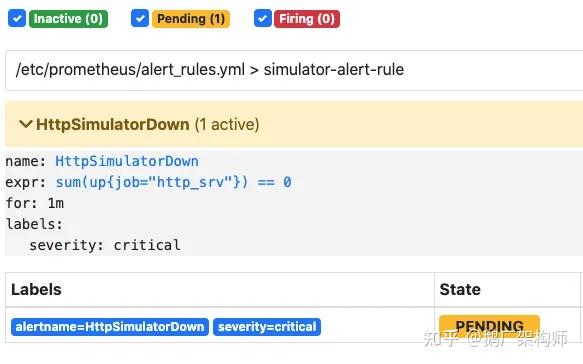Click the State column header
The height and width of the screenshot is (364, 583).
[460, 290]
